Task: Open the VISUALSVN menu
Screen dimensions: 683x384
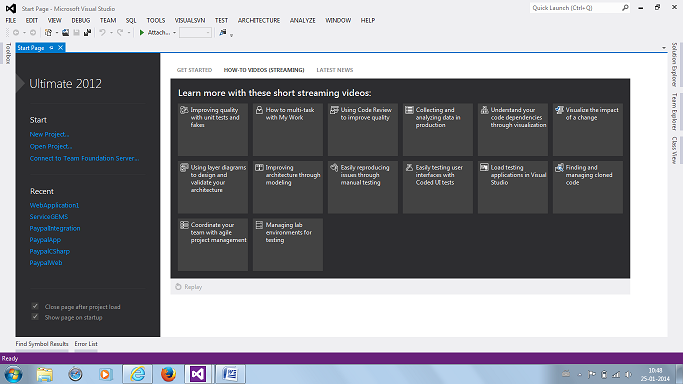Action: pyautogui.click(x=190, y=20)
